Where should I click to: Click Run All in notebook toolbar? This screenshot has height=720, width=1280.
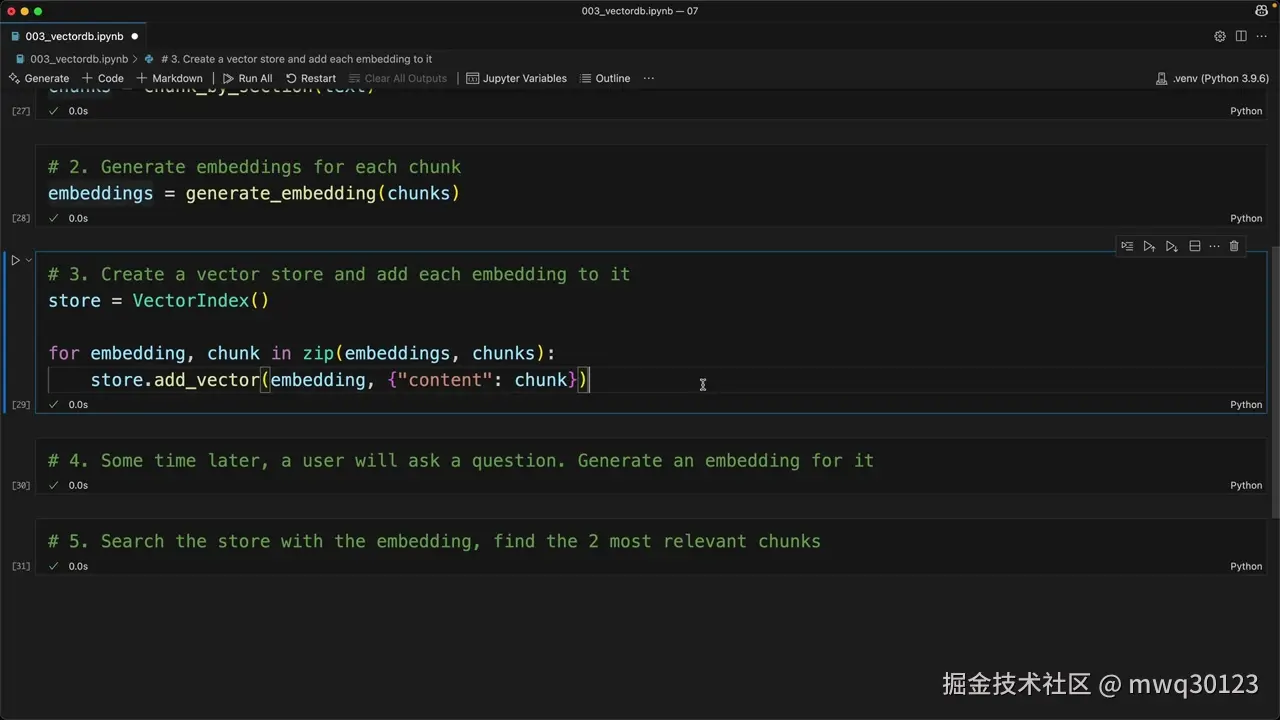(247, 78)
